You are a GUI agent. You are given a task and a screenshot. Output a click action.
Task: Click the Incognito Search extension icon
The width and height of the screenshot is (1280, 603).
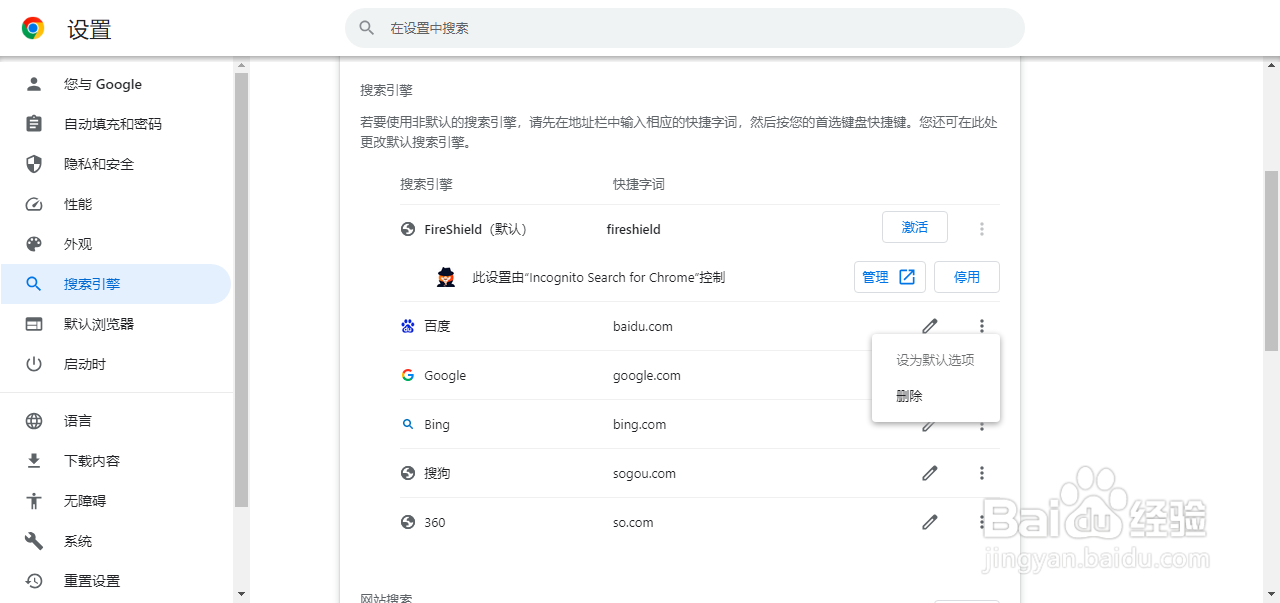click(x=446, y=277)
